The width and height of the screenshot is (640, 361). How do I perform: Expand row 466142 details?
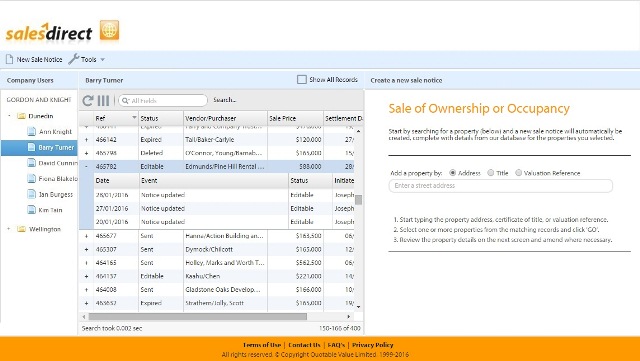(86, 140)
